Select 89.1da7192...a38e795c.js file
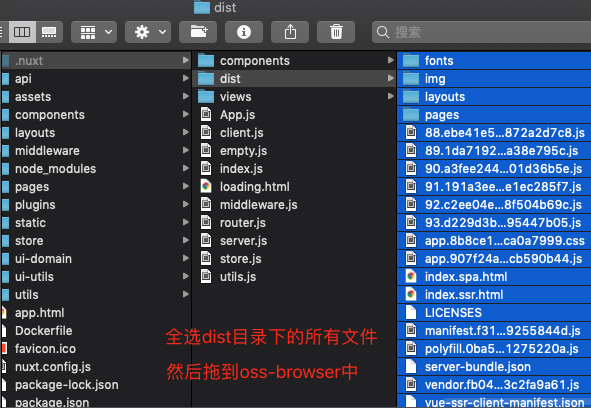The width and height of the screenshot is (591, 408). coord(494,150)
